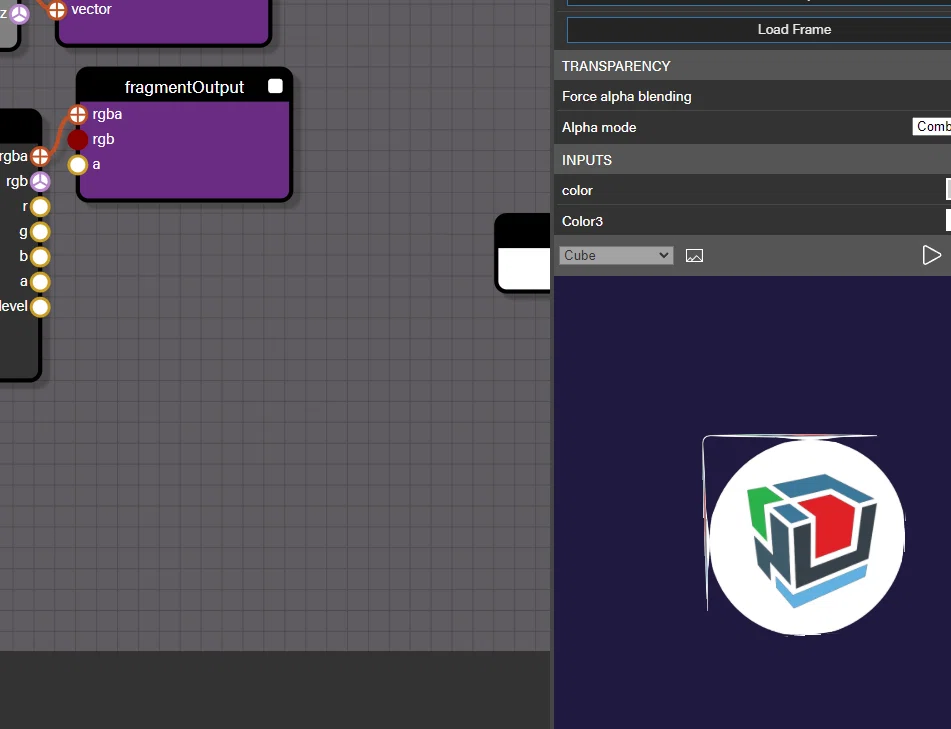This screenshot has height=729, width=951.
Task: Select the fragmentOutput node title
Action: 184,87
